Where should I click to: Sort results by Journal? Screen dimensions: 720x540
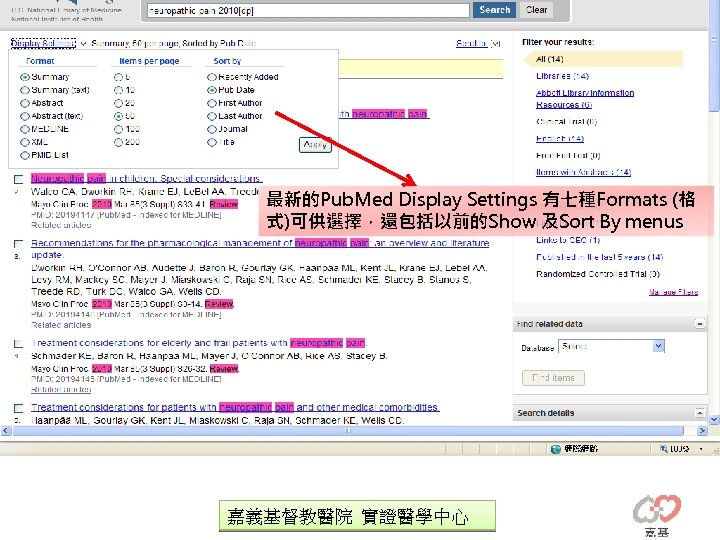(212, 129)
